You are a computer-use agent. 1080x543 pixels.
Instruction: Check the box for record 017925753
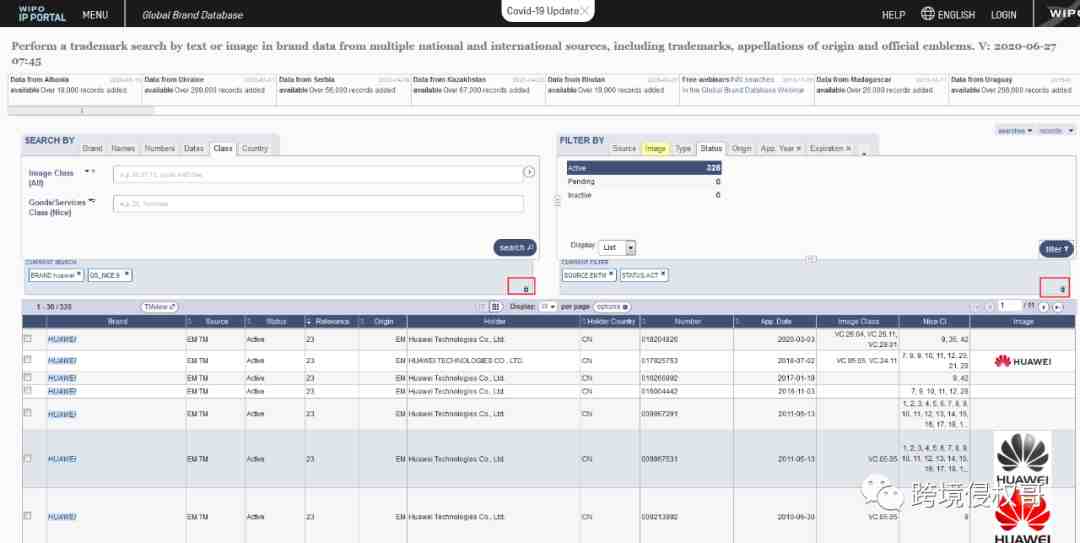click(28, 360)
